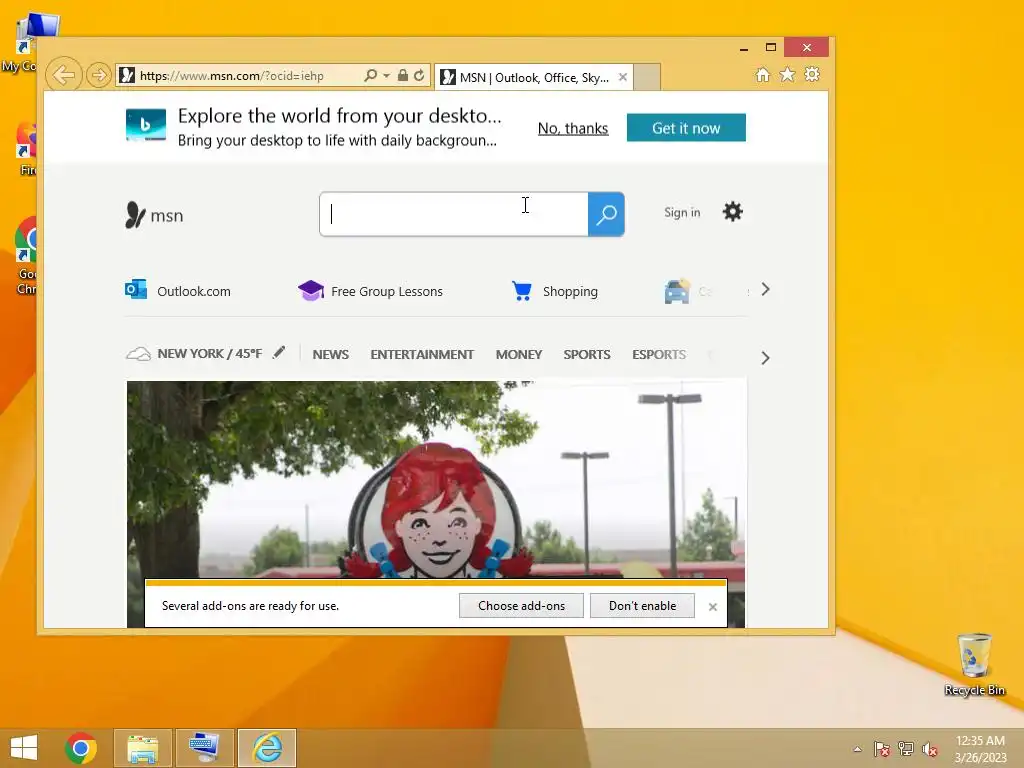Open the ESPORTS category
This screenshot has height=768, width=1024.
658,354
